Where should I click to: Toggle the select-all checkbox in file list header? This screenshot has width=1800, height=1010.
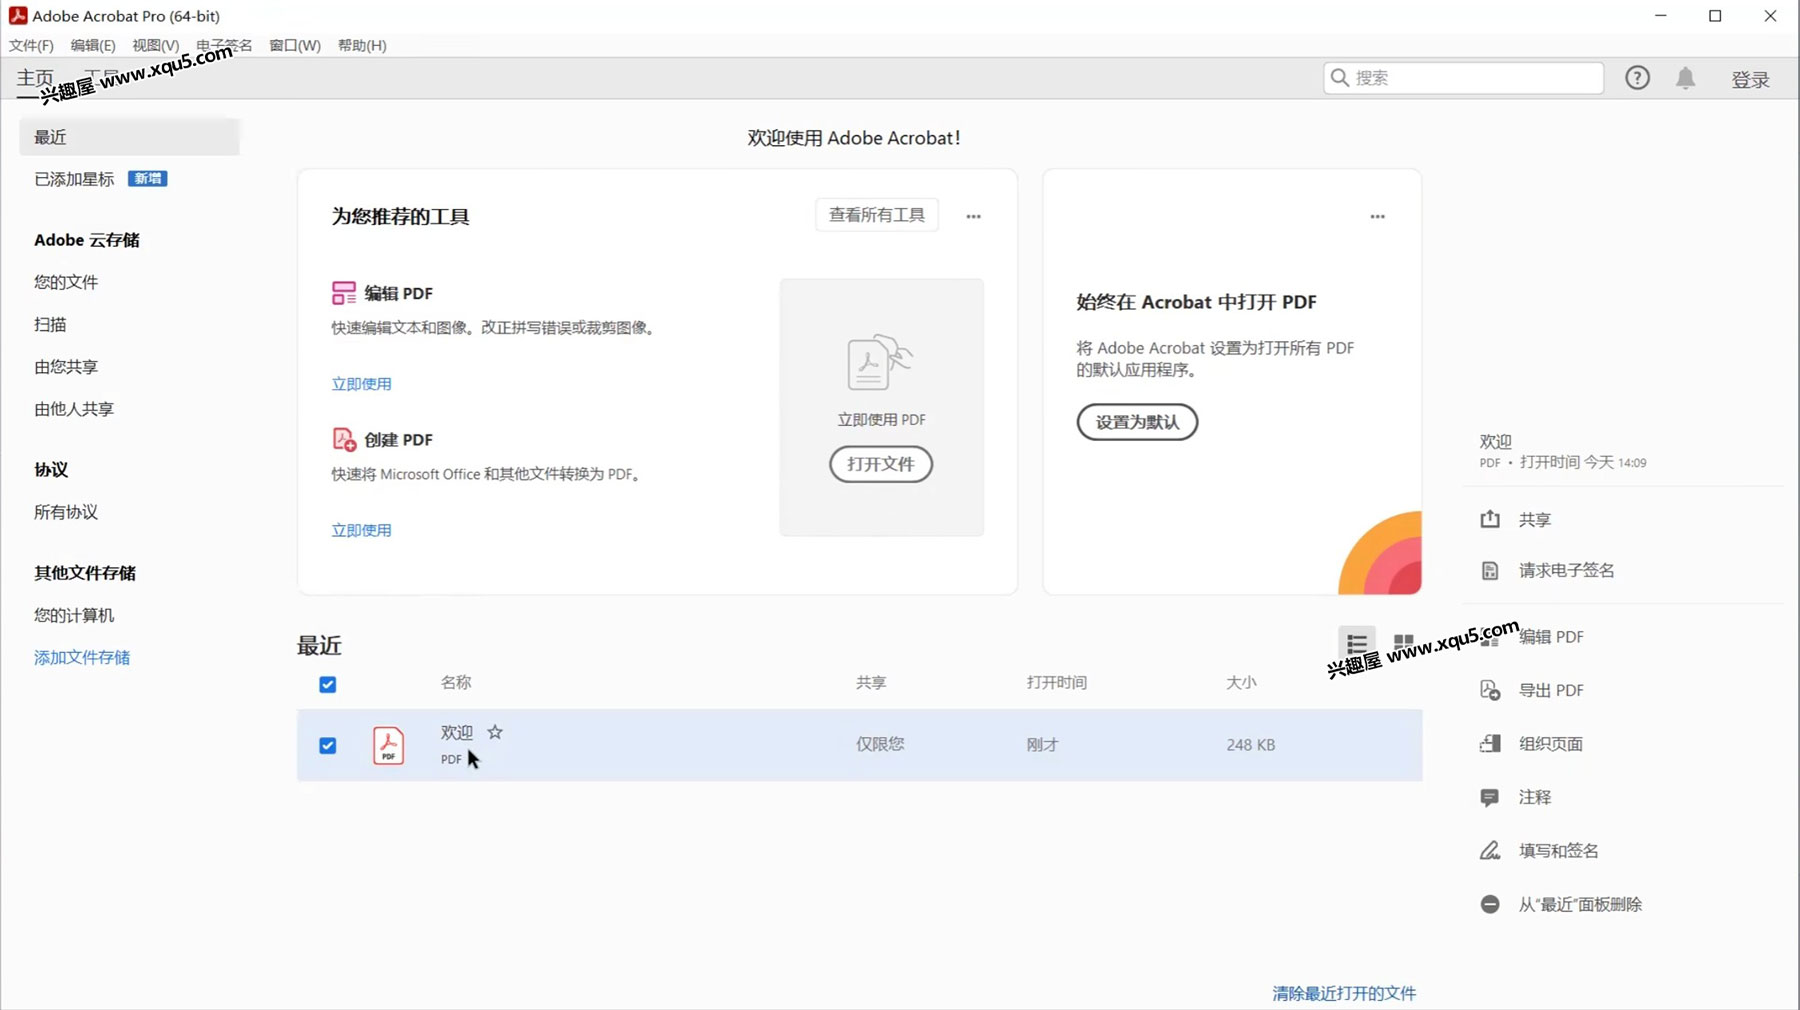328,685
